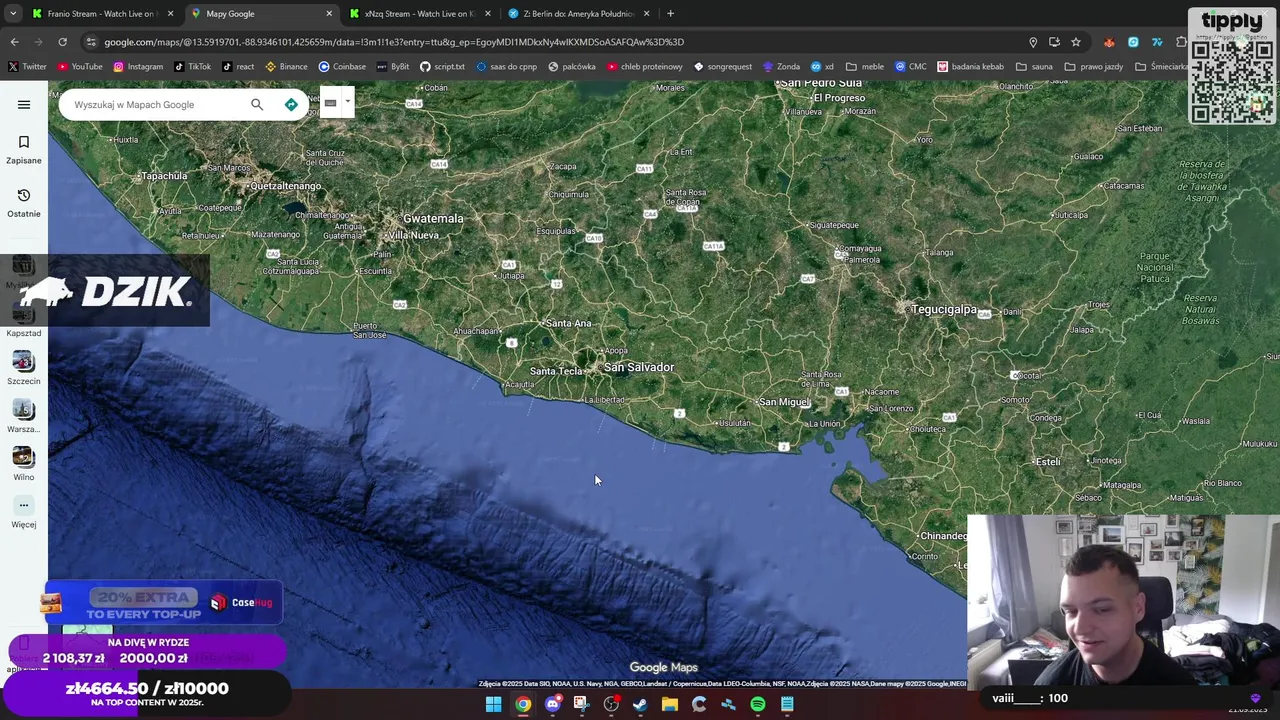Open the badania kebab bookmark
1280x720 pixels.
pyautogui.click(x=970, y=66)
